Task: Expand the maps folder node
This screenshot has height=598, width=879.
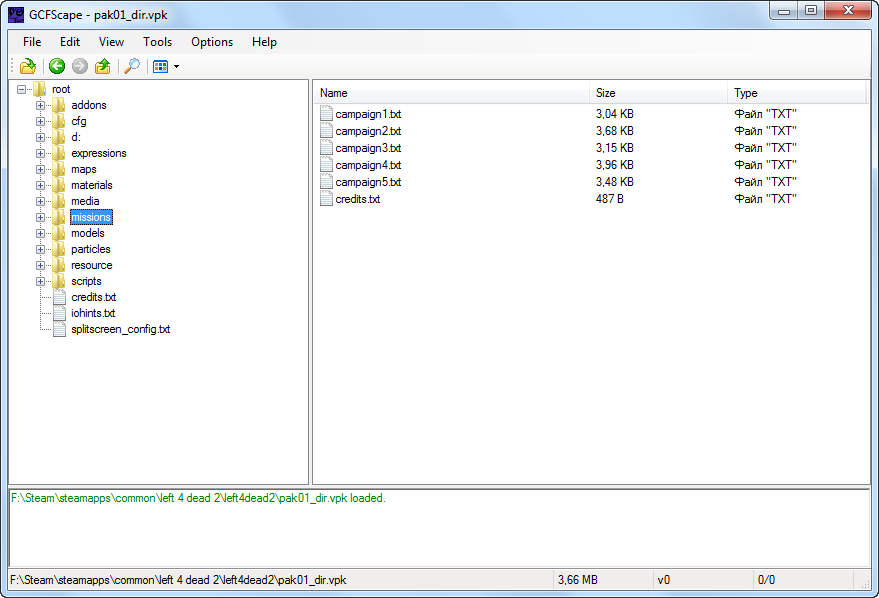Action: [x=40, y=169]
